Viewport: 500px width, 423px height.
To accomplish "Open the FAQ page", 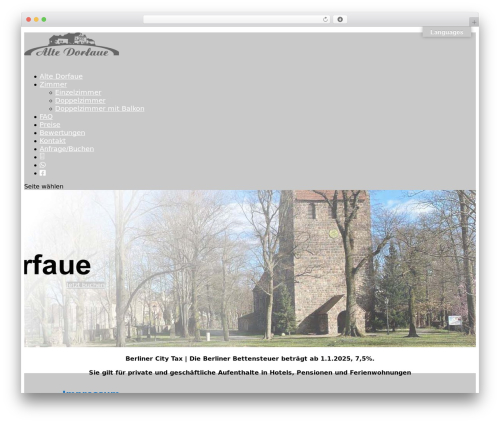I will pos(46,117).
